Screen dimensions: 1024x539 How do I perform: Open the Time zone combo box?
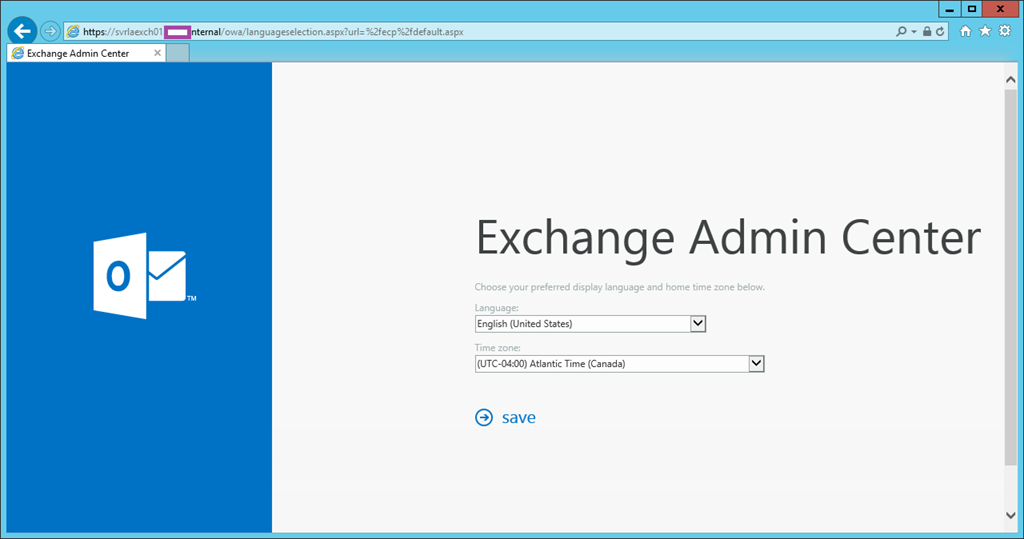[619, 364]
